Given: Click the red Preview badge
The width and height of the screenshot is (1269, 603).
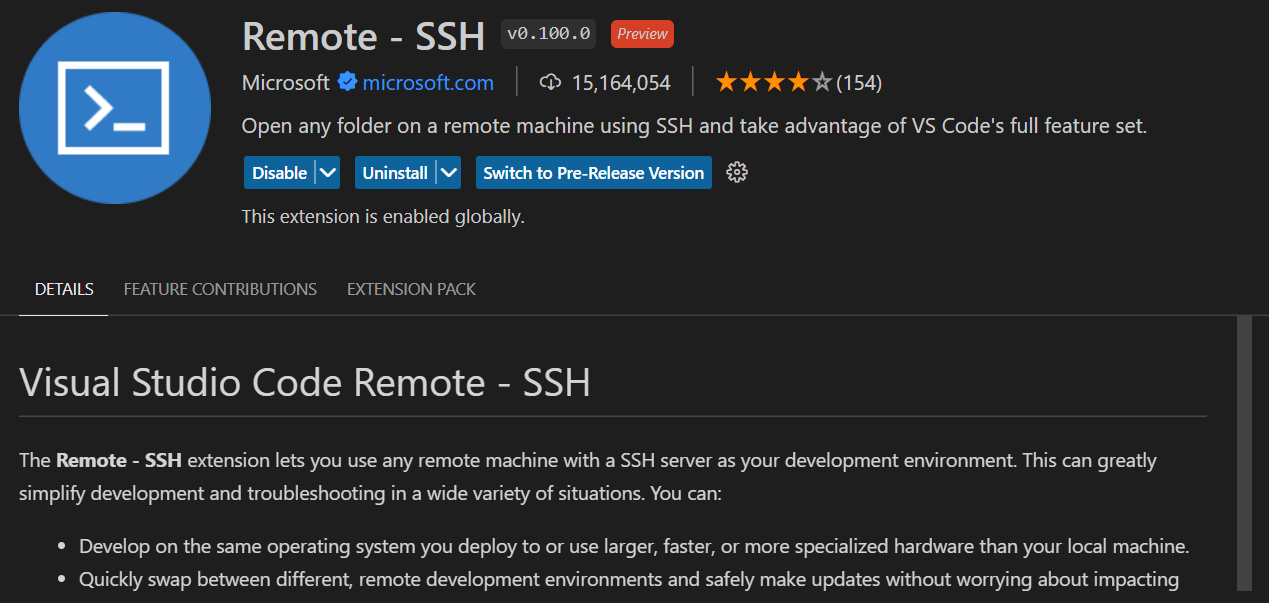Looking at the screenshot, I should (x=642, y=34).
